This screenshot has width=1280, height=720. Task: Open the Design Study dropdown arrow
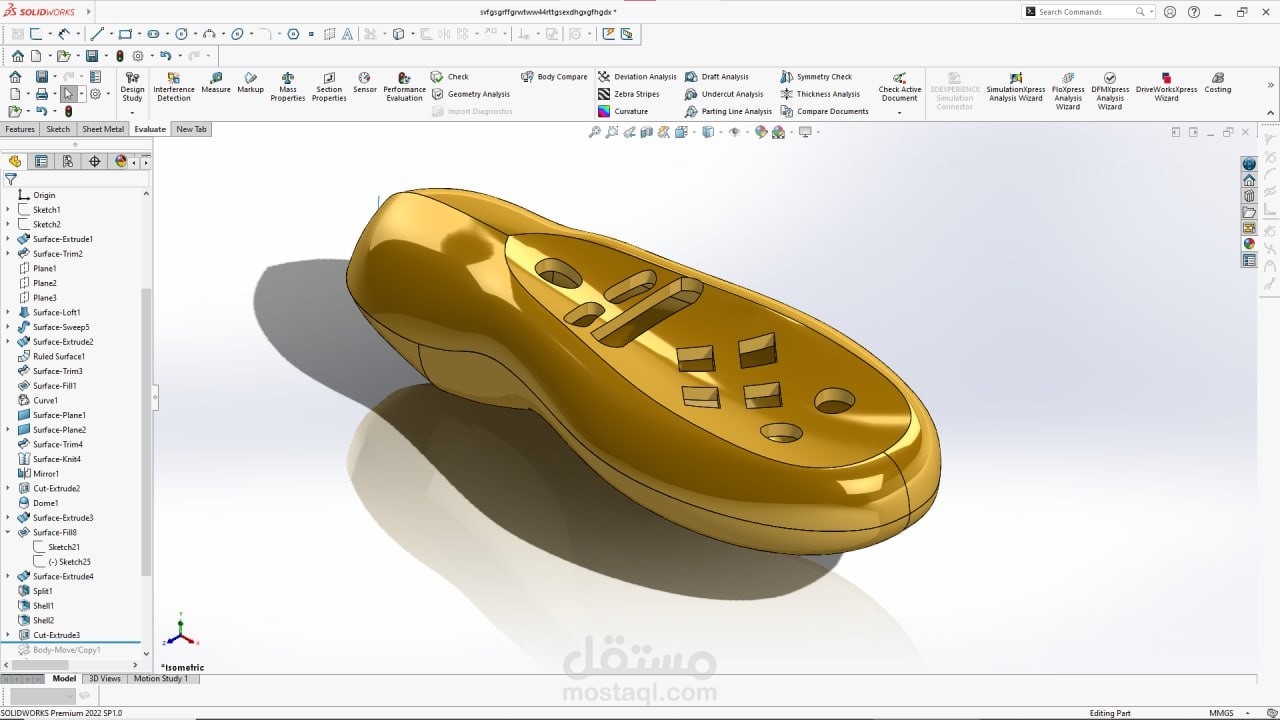(132, 112)
